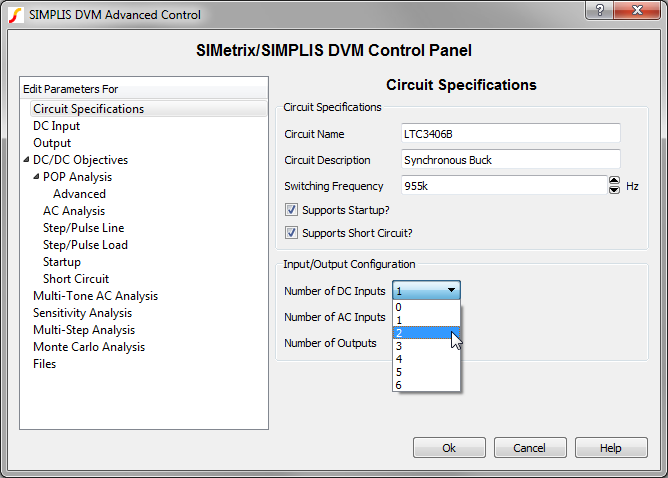The image size is (668, 478).
Task: Open the Number of DC Inputs dropdown
Action: pyautogui.click(x=426, y=291)
